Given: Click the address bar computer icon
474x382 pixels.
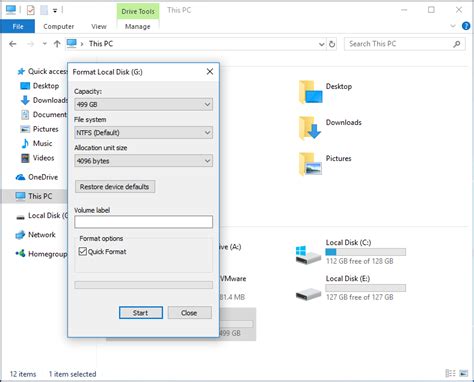Looking at the screenshot, I should tap(72, 43).
